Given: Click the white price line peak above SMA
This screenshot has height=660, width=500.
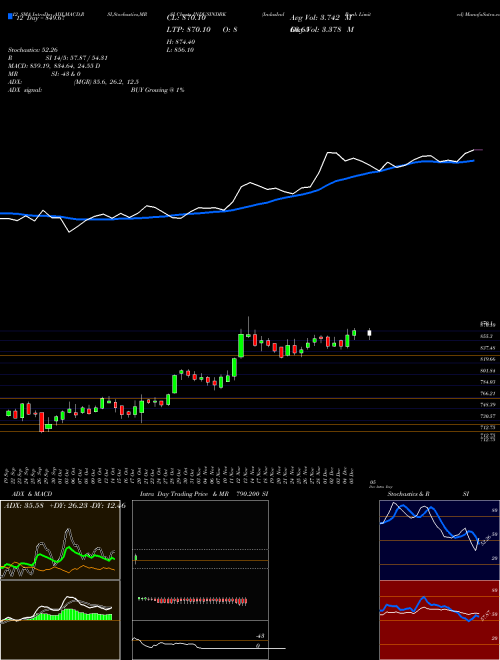Looking at the screenshot, I should point(332,152).
